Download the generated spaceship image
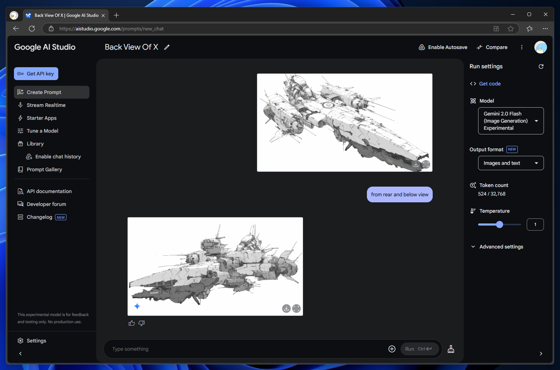This screenshot has height=370, width=560. point(286,308)
